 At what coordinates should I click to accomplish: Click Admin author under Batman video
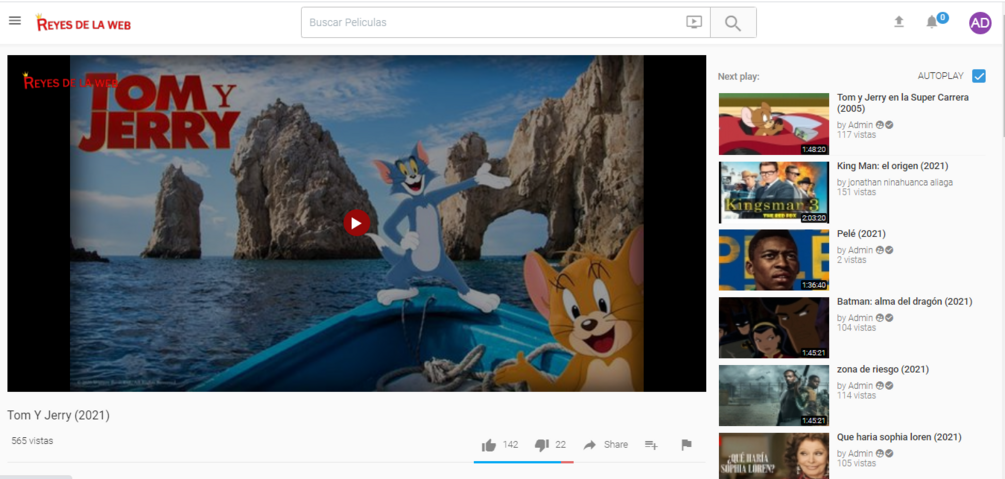[860, 318]
